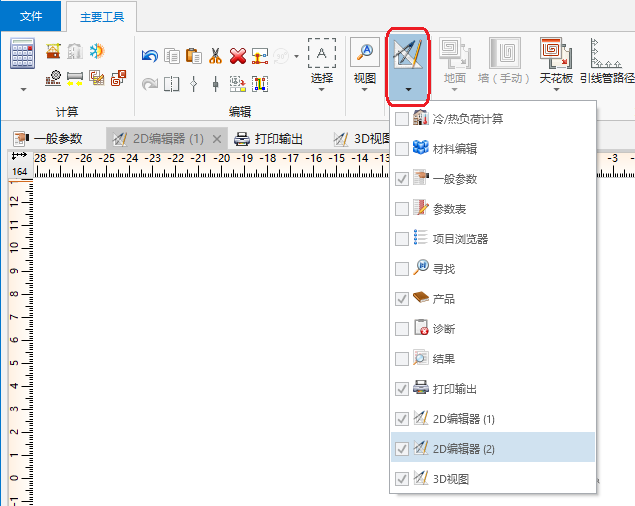Viewport: 635px width, 506px height.
Task: Click the 视图 magnifier icon
Action: coord(364,53)
